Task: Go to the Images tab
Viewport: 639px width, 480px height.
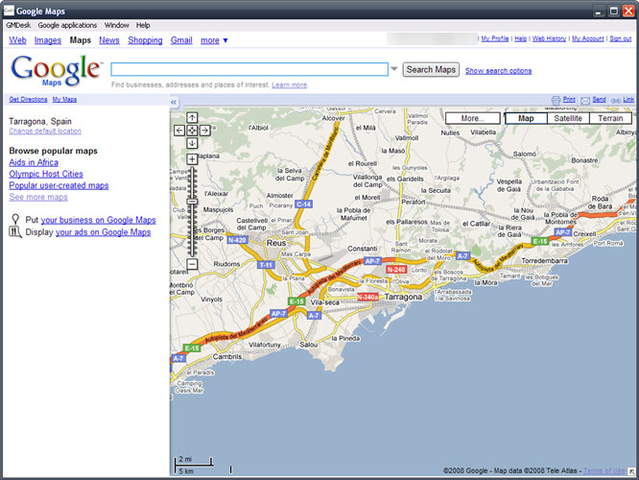Action: click(x=48, y=40)
